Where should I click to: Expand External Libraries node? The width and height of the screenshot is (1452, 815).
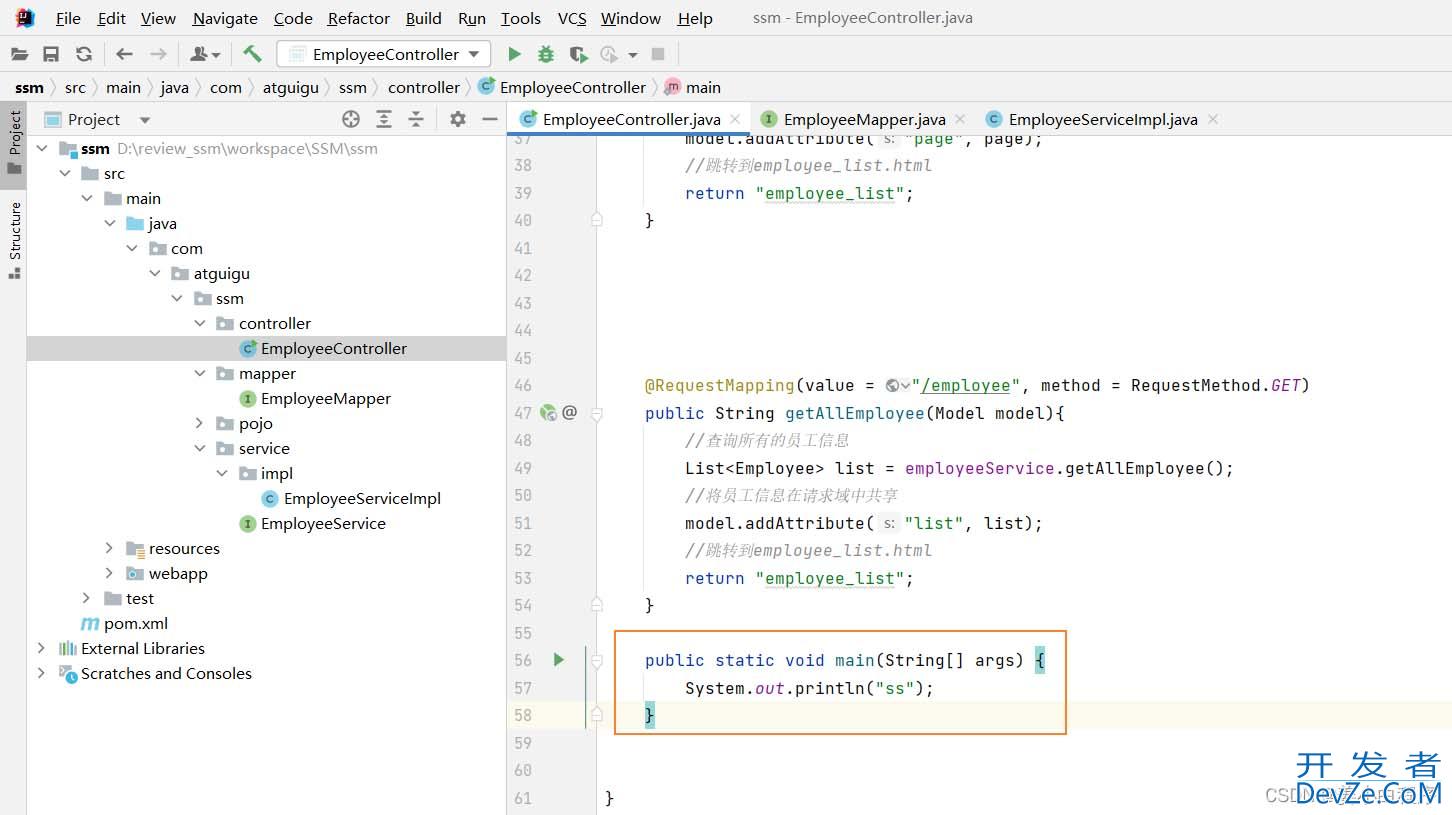coord(42,648)
